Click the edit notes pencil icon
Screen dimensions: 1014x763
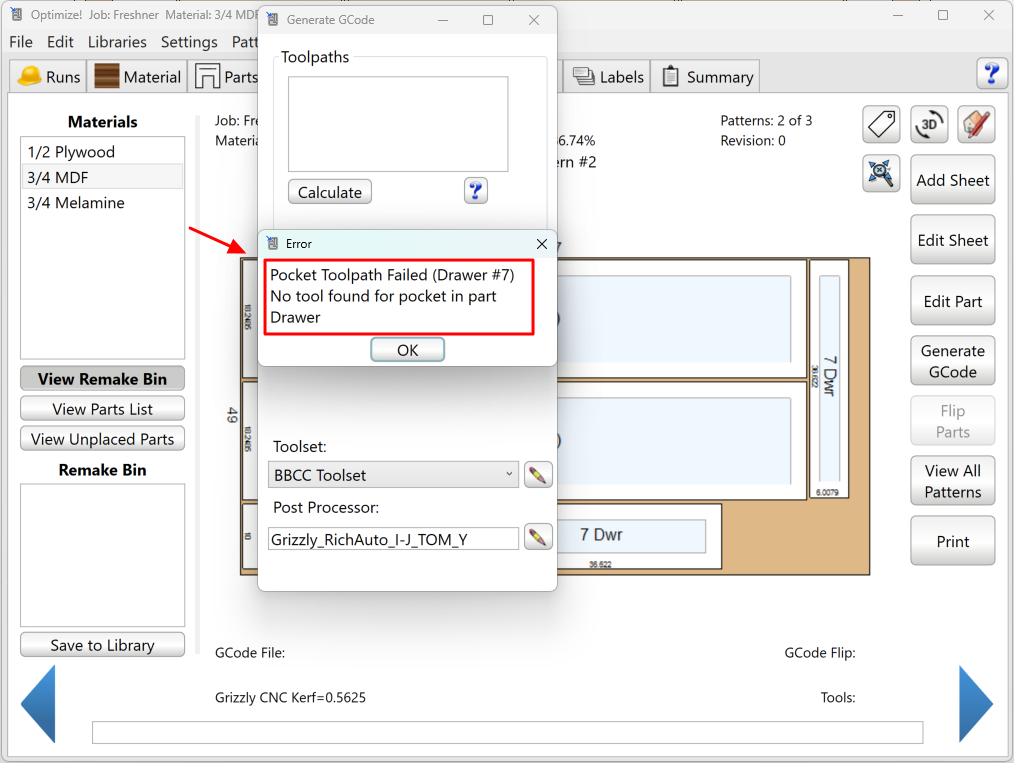coord(976,124)
